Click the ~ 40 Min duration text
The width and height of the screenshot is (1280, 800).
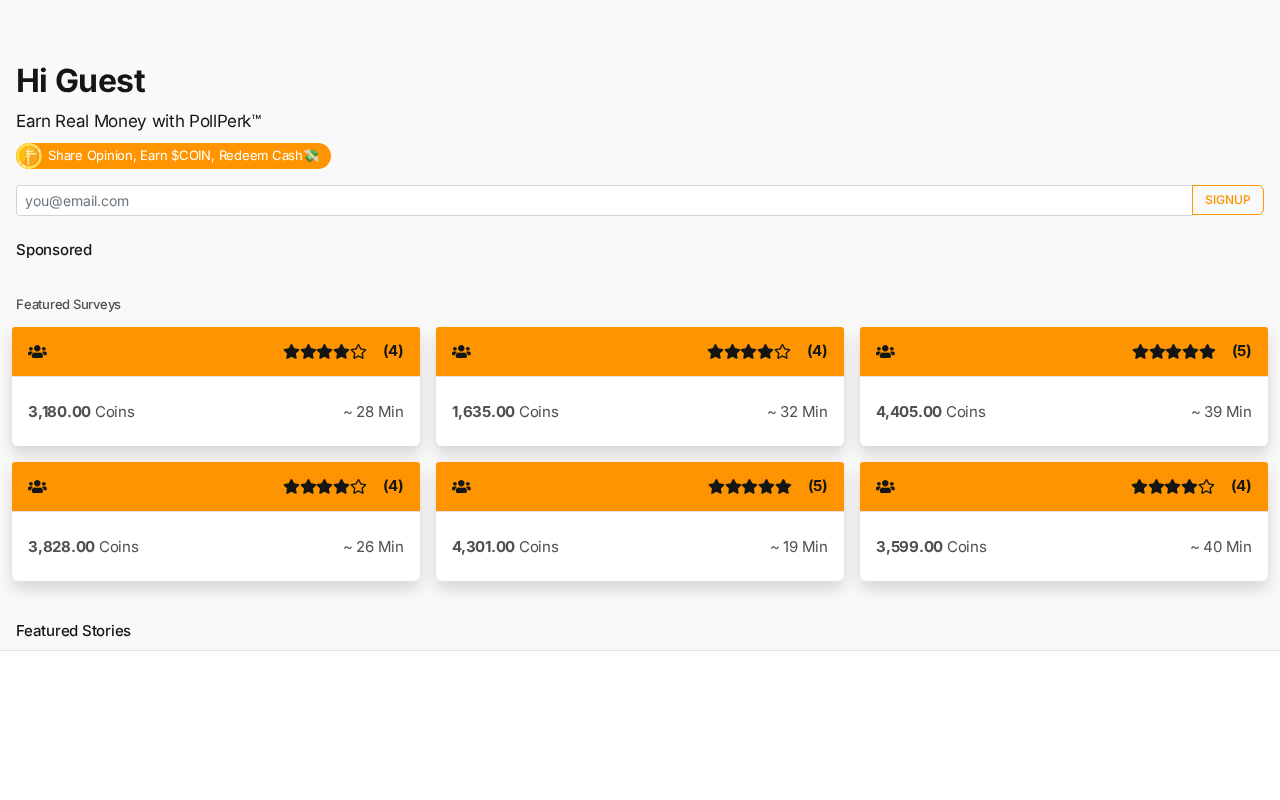(x=1221, y=547)
